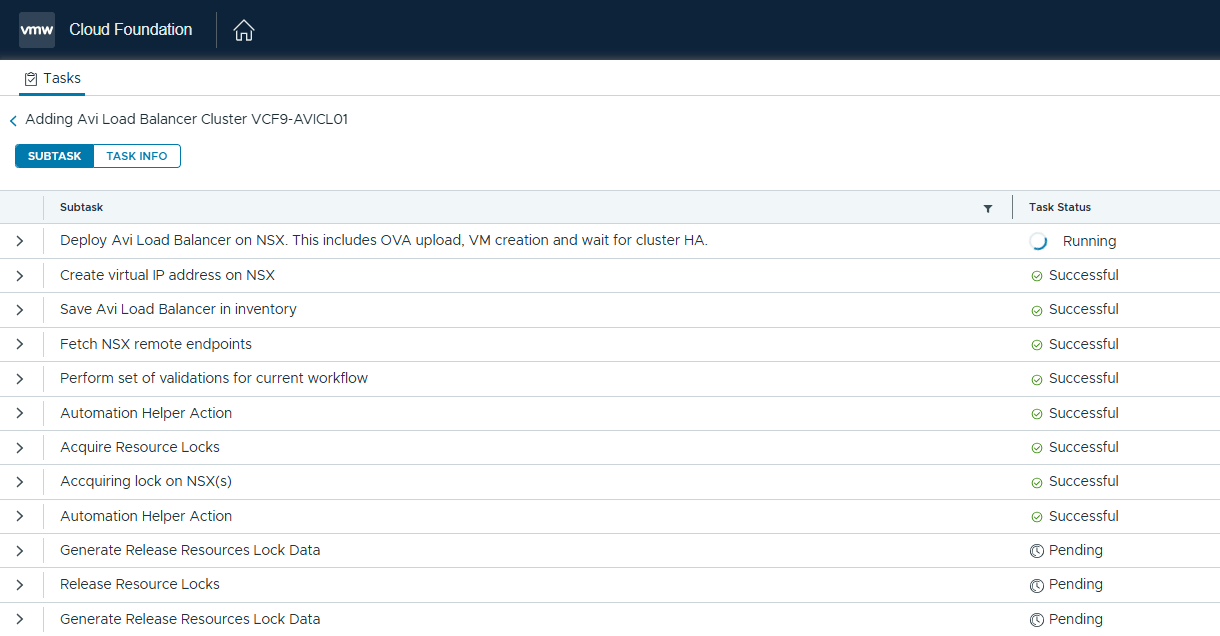Expand the Create virtual IP address row

[20, 275]
